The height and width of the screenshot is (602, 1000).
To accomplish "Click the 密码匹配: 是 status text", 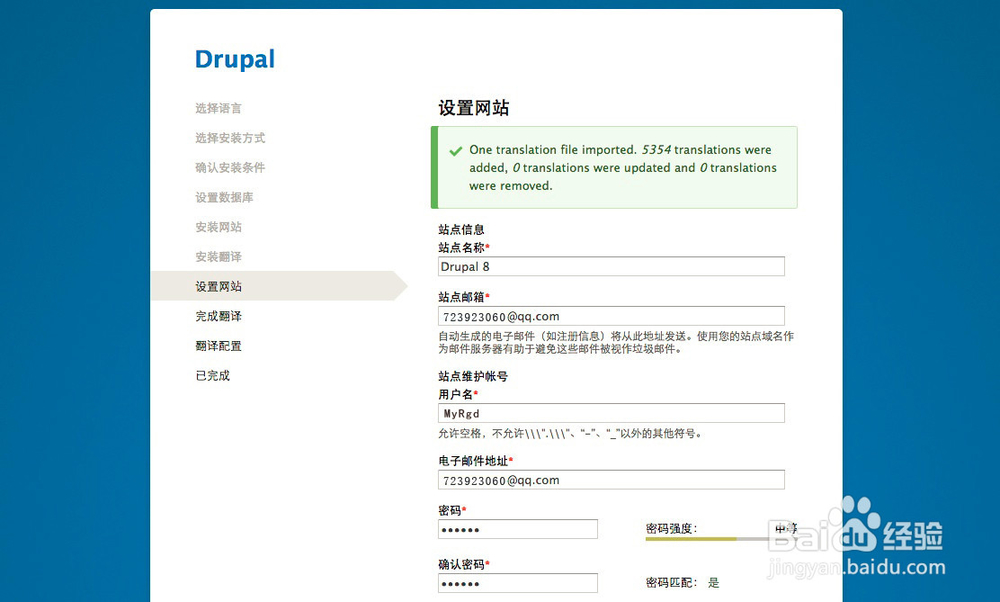I will point(682,583).
